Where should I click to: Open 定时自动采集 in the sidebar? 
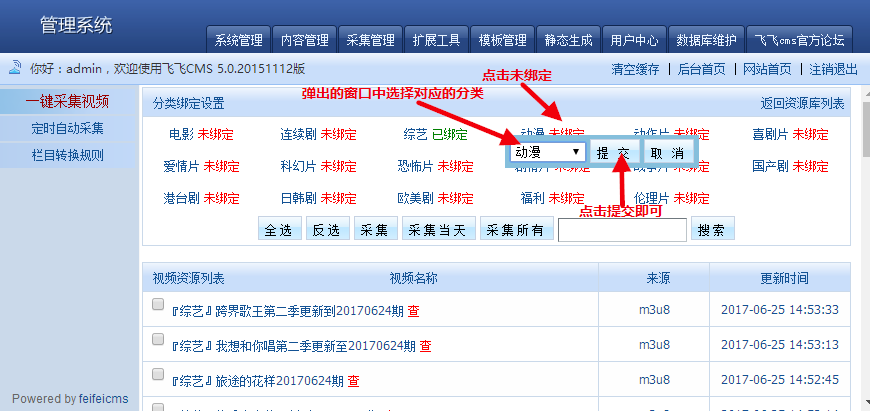[x=67, y=128]
